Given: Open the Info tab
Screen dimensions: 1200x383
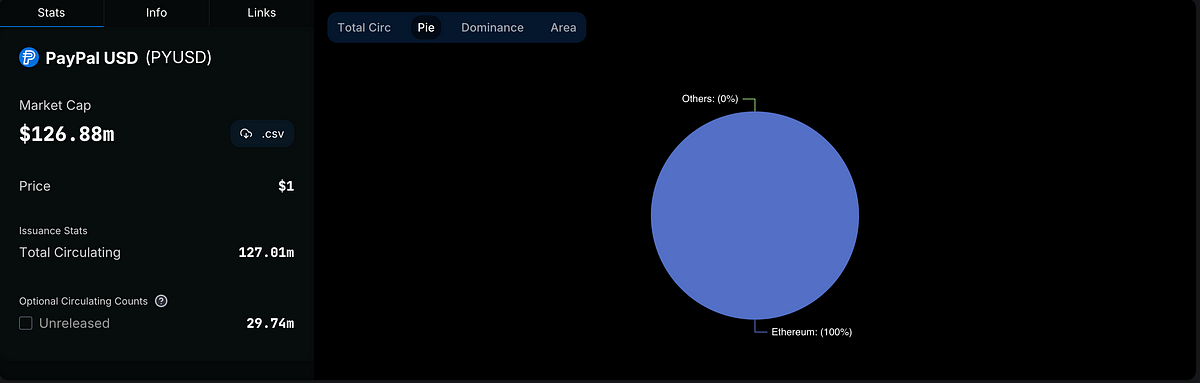Looking at the screenshot, I should click(156, 13).
